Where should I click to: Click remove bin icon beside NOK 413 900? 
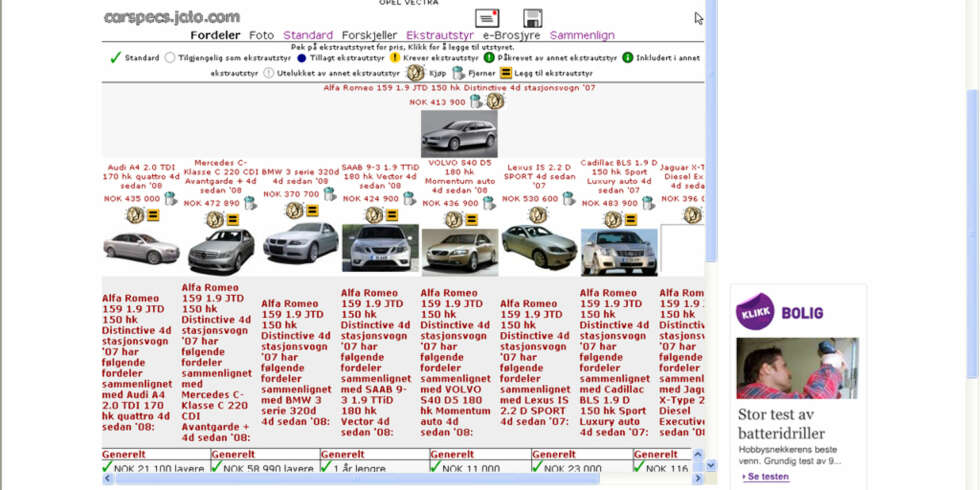point(476,101)
